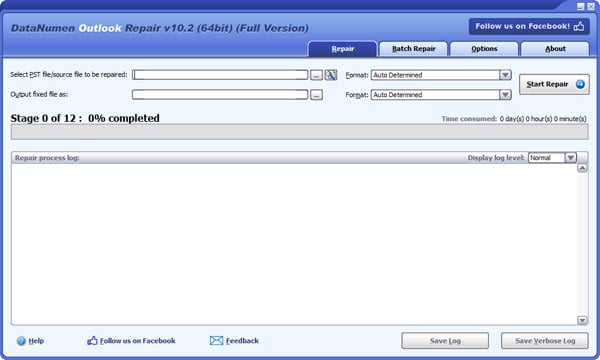
Task: Open the Display log level dropdown
Action: [x=571, y=158]
